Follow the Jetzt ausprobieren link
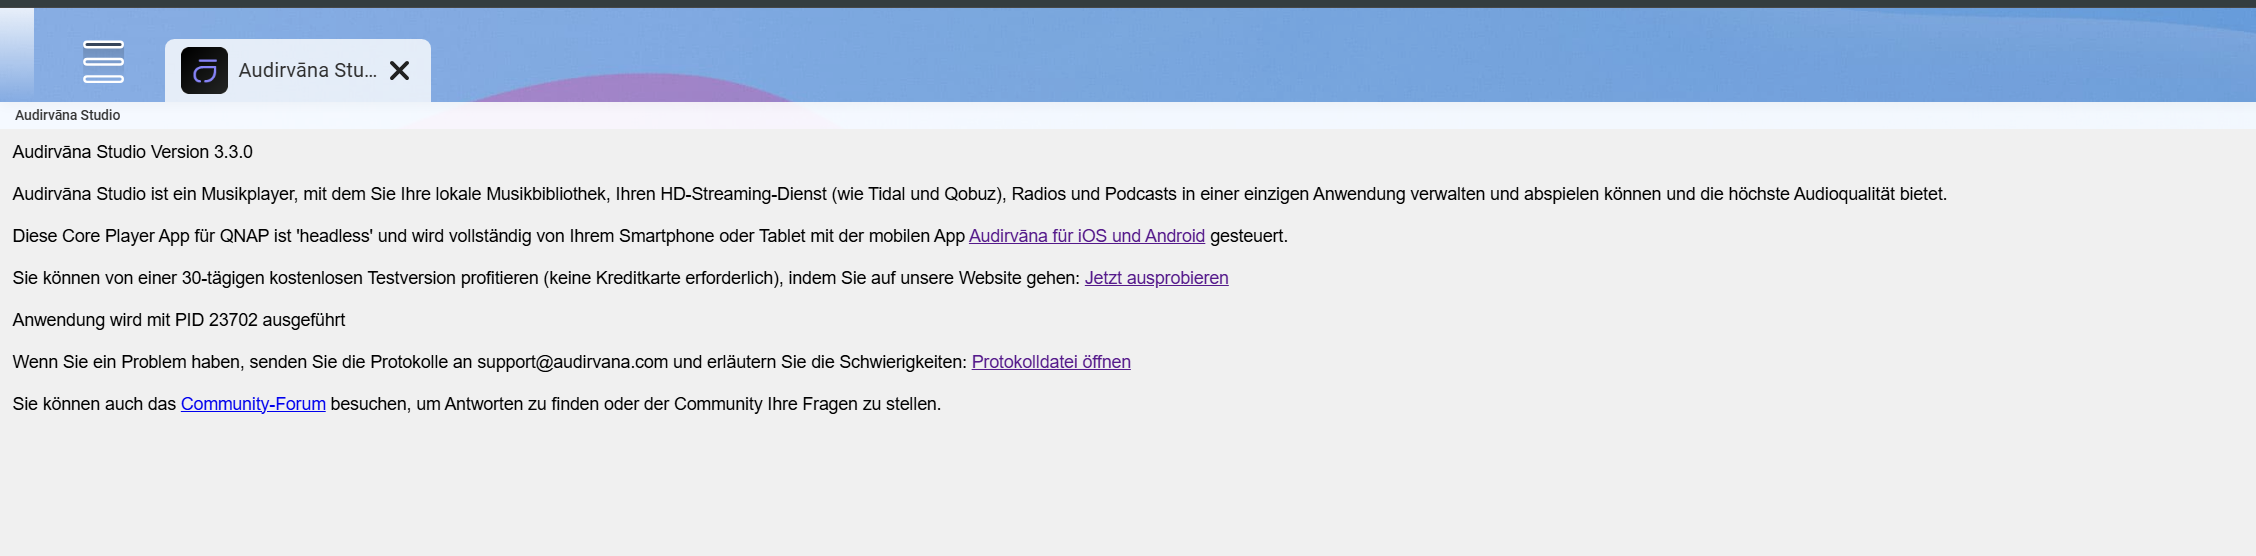The height and width of the screenshot is (556, 2256). tap(1156, 278)
